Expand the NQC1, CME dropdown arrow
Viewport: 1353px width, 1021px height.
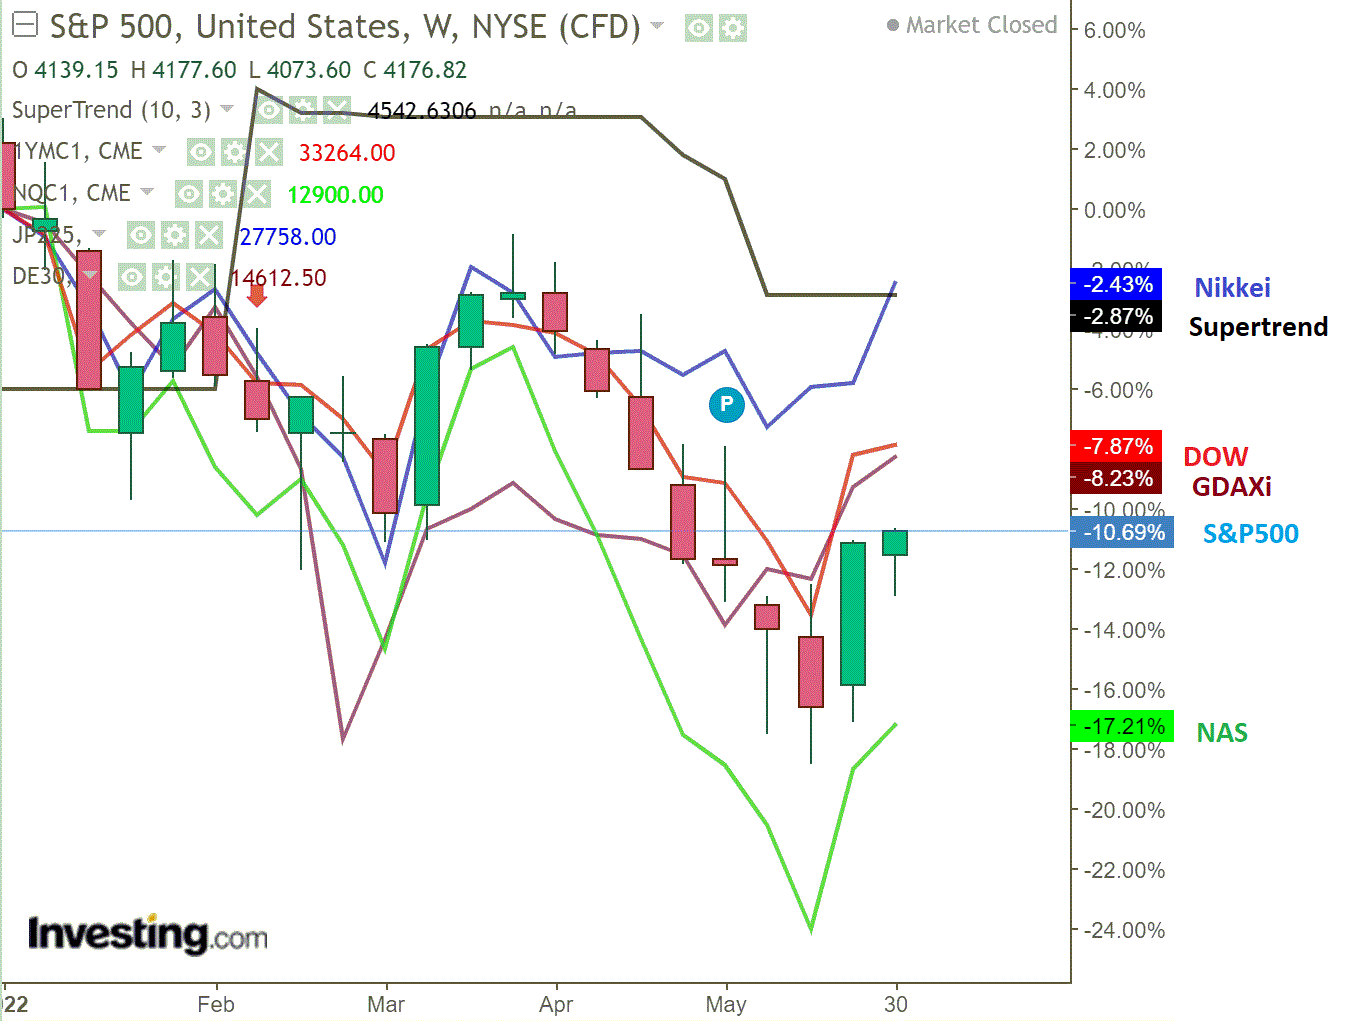147,192
